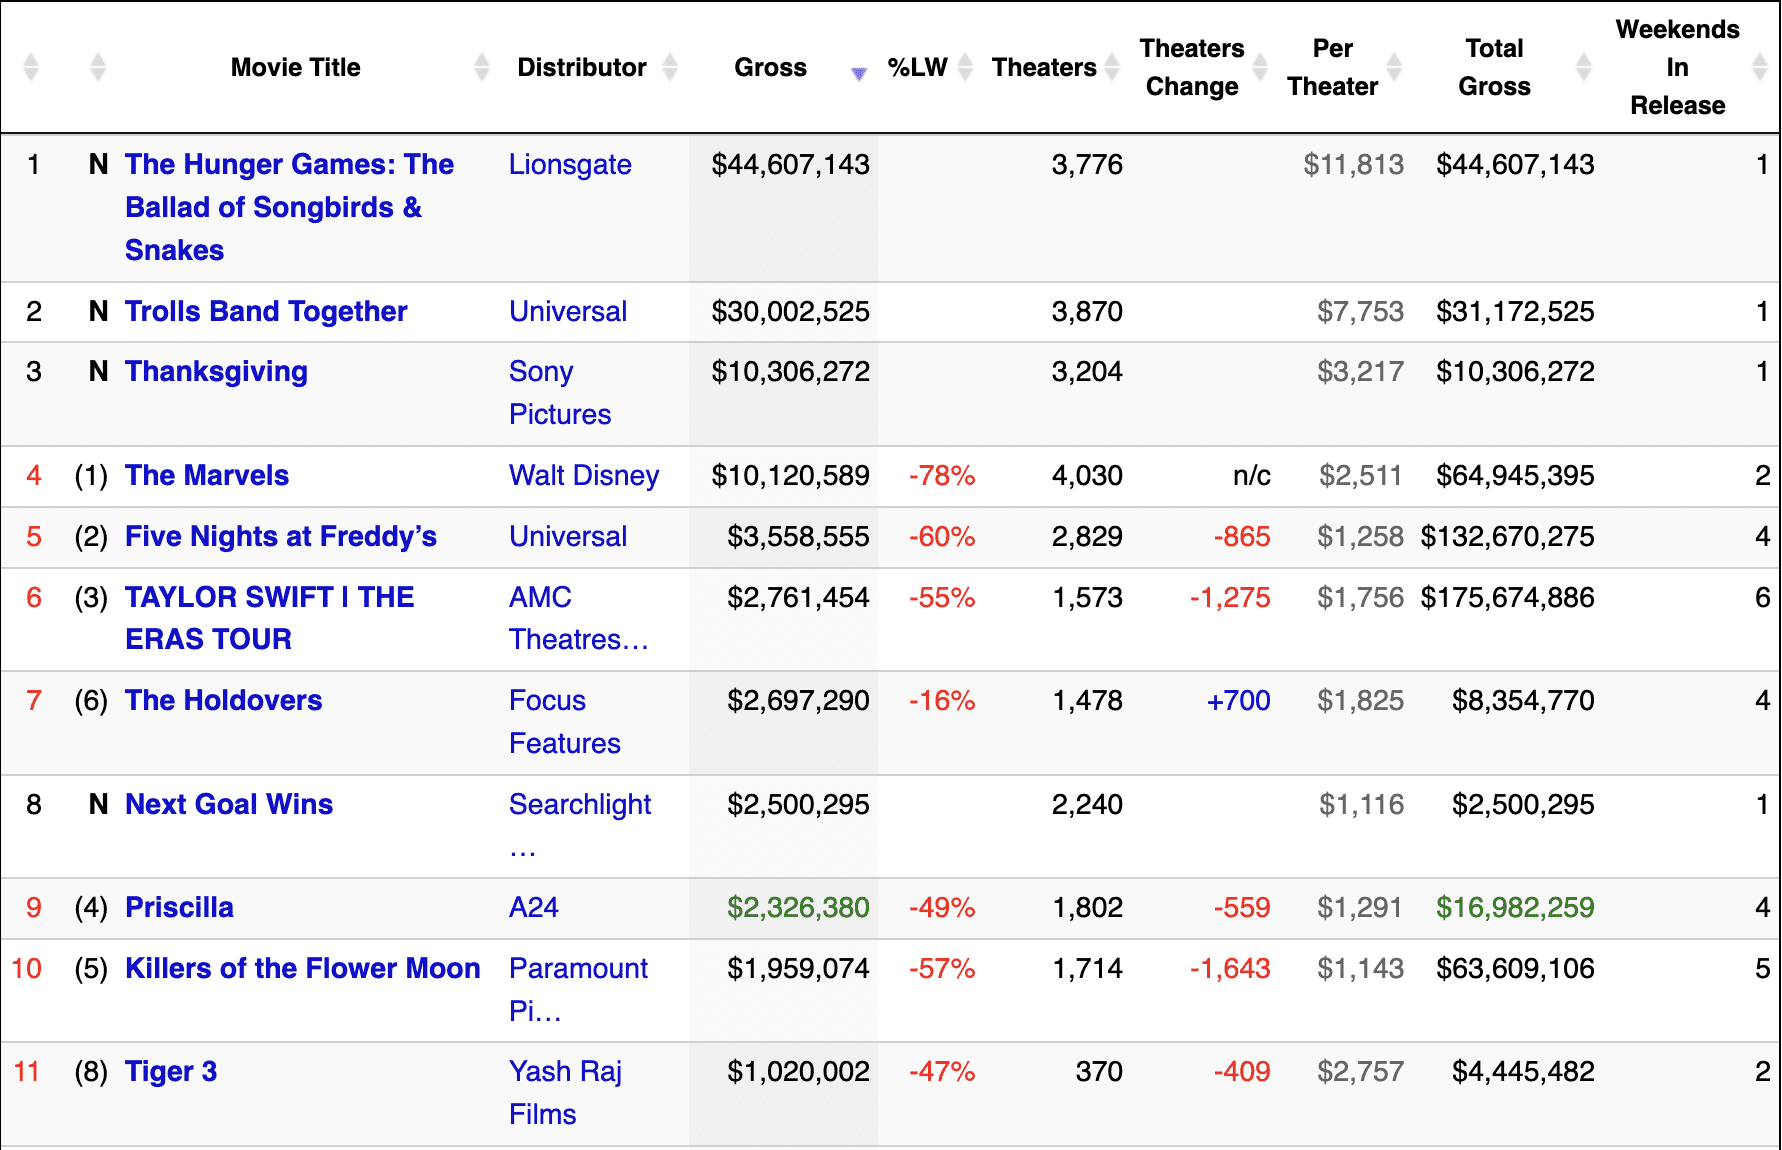Select theaters count 3,870
The width and height of the screenshot is (1782, 1150).
point(1087,312)
